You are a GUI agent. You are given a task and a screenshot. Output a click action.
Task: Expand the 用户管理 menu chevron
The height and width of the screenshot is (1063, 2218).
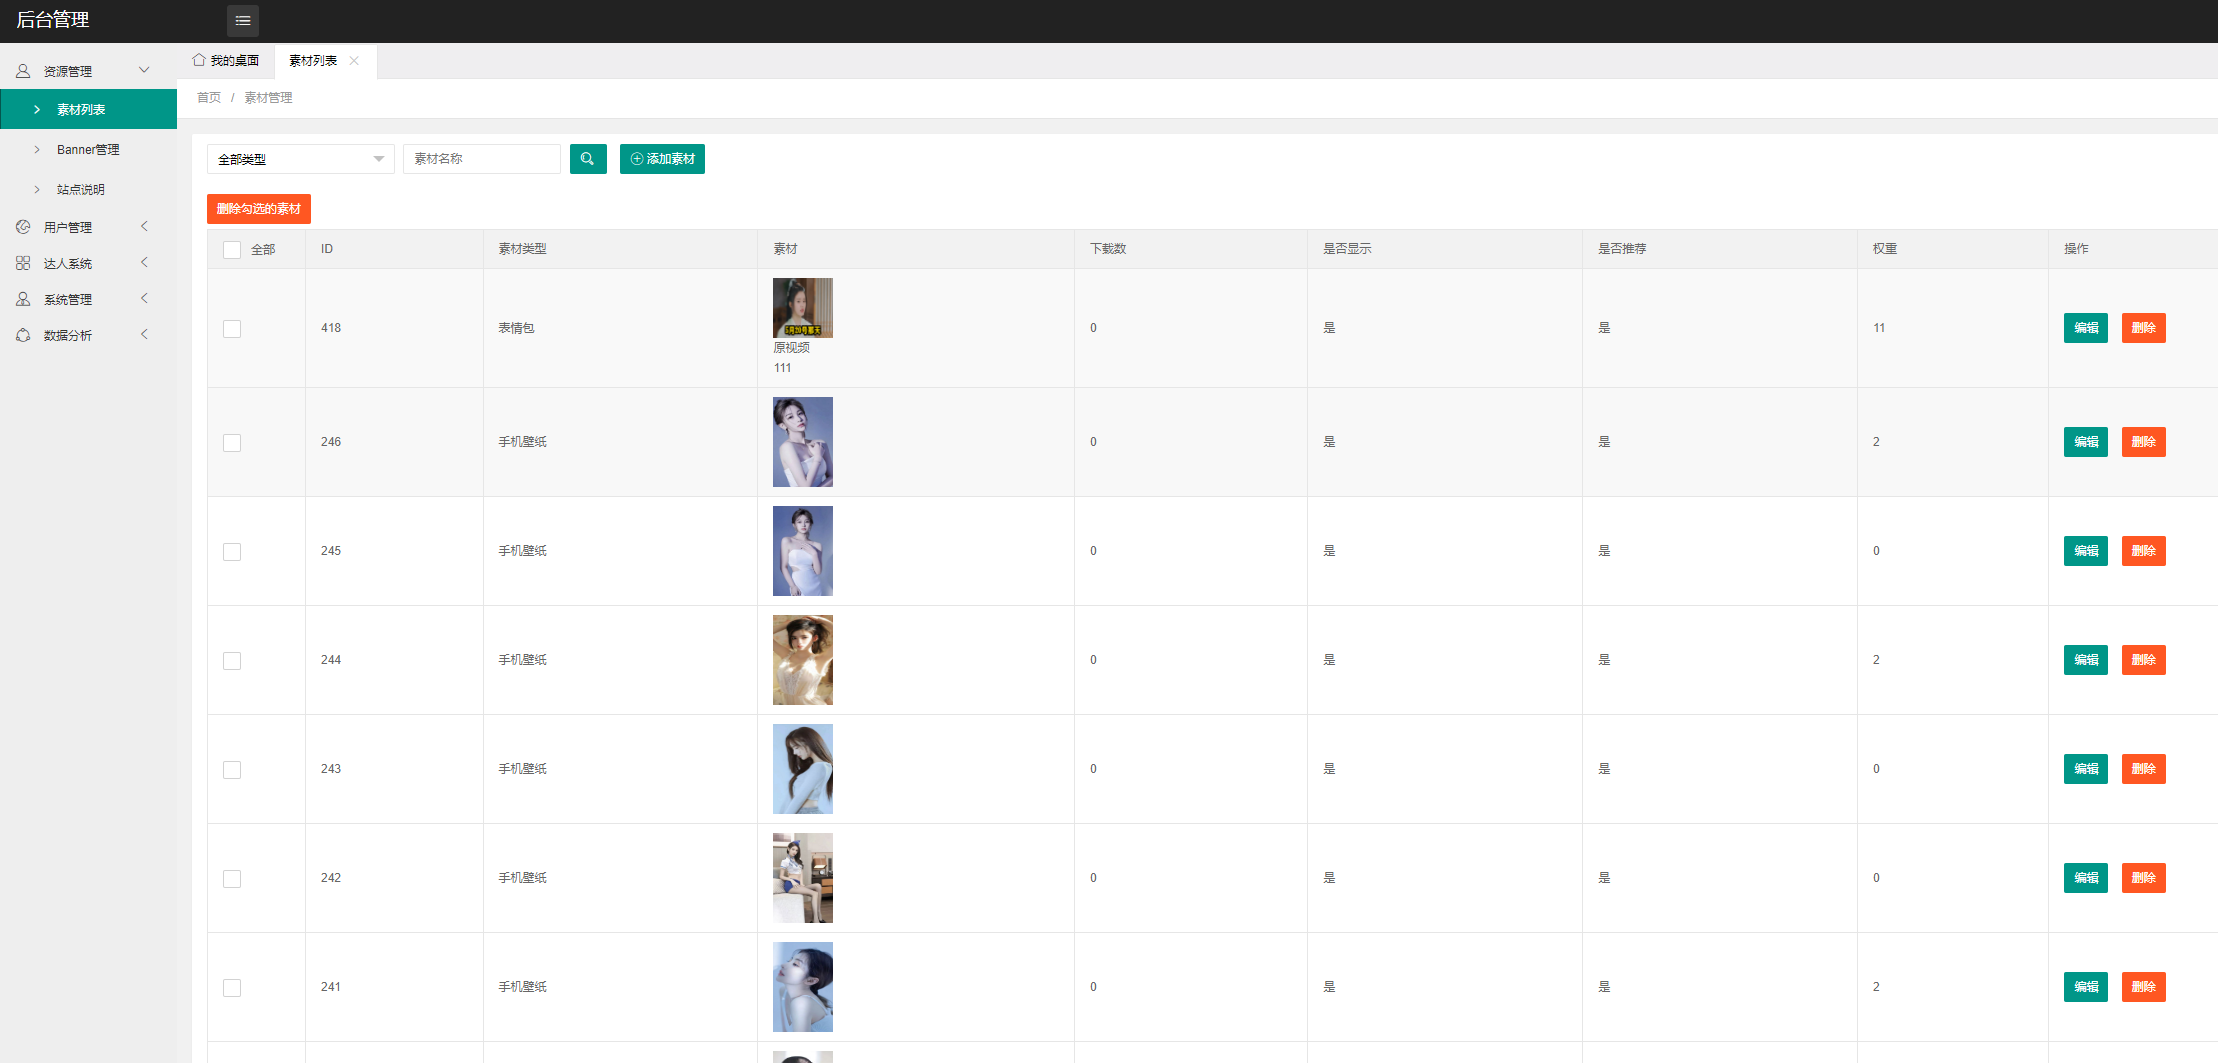pyautogui.click(x=144, y=226)
